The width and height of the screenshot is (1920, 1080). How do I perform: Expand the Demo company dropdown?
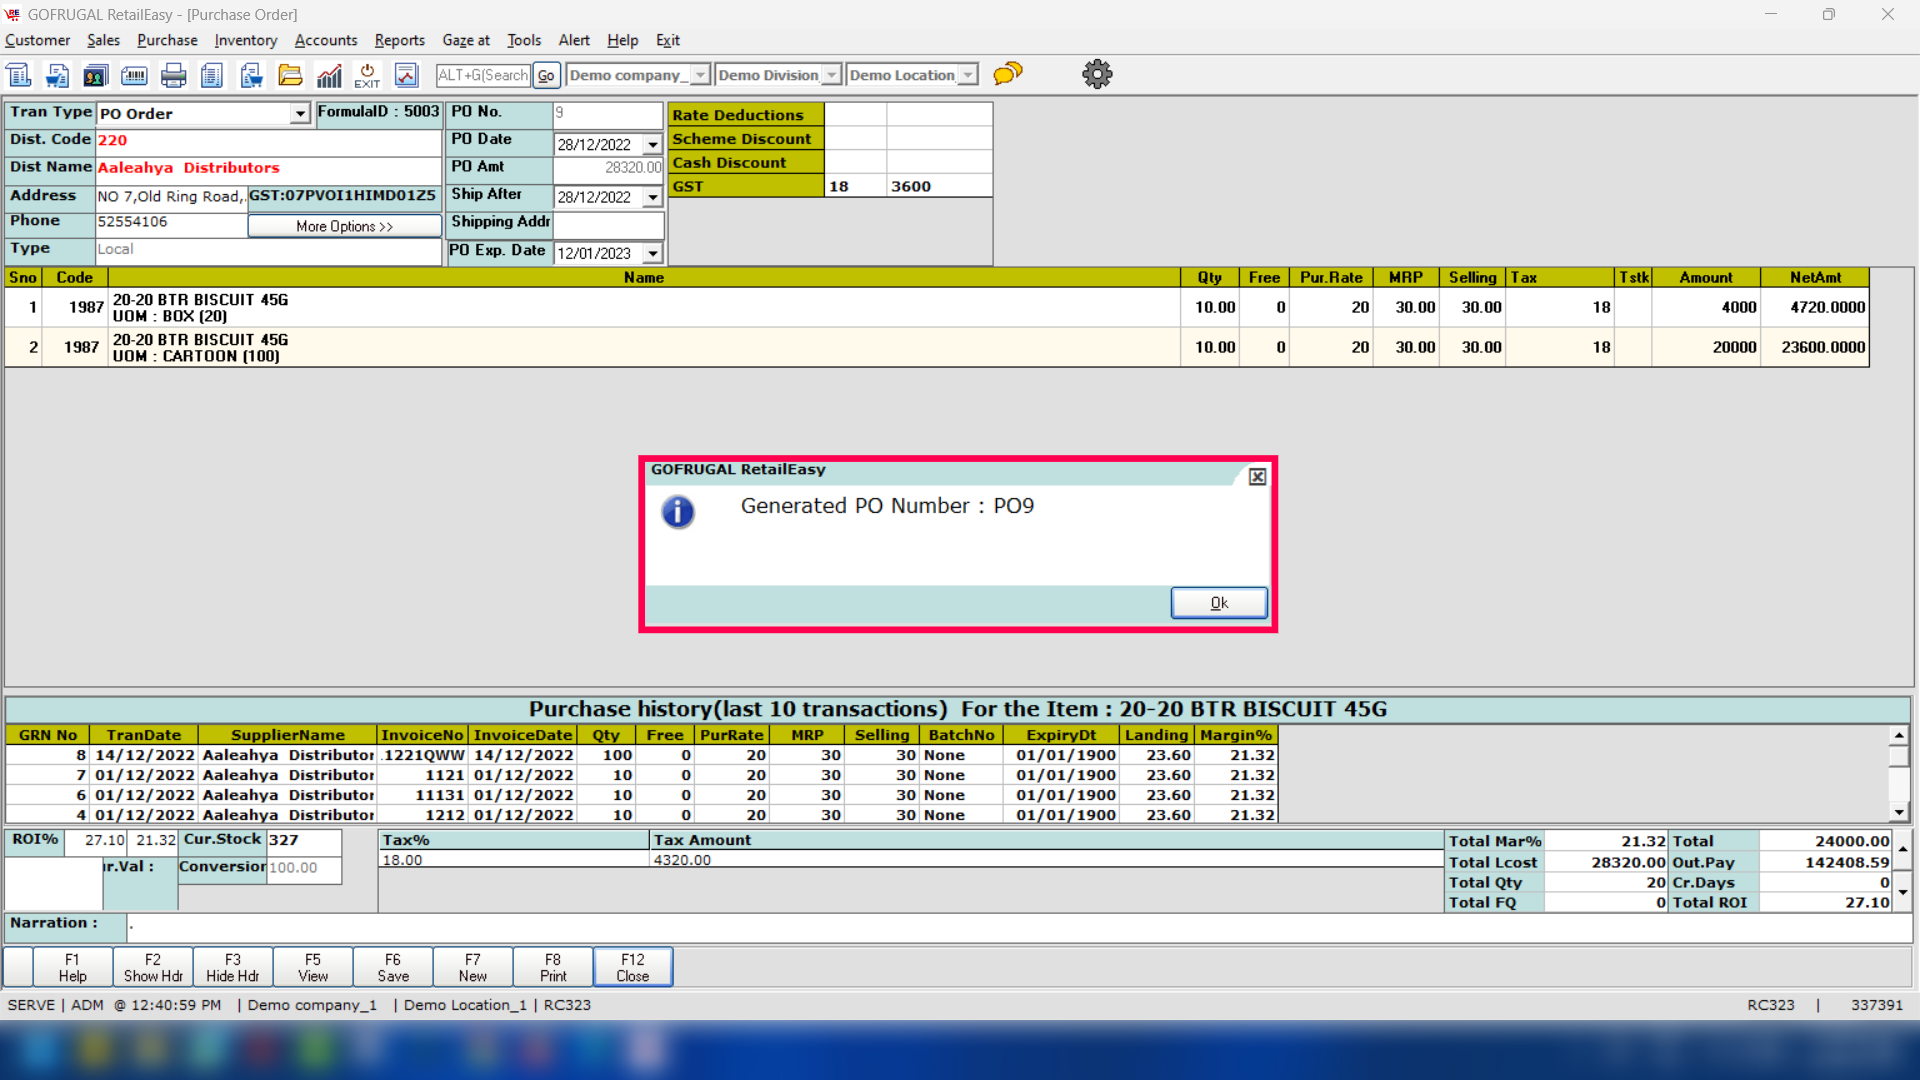pos(700,75)
